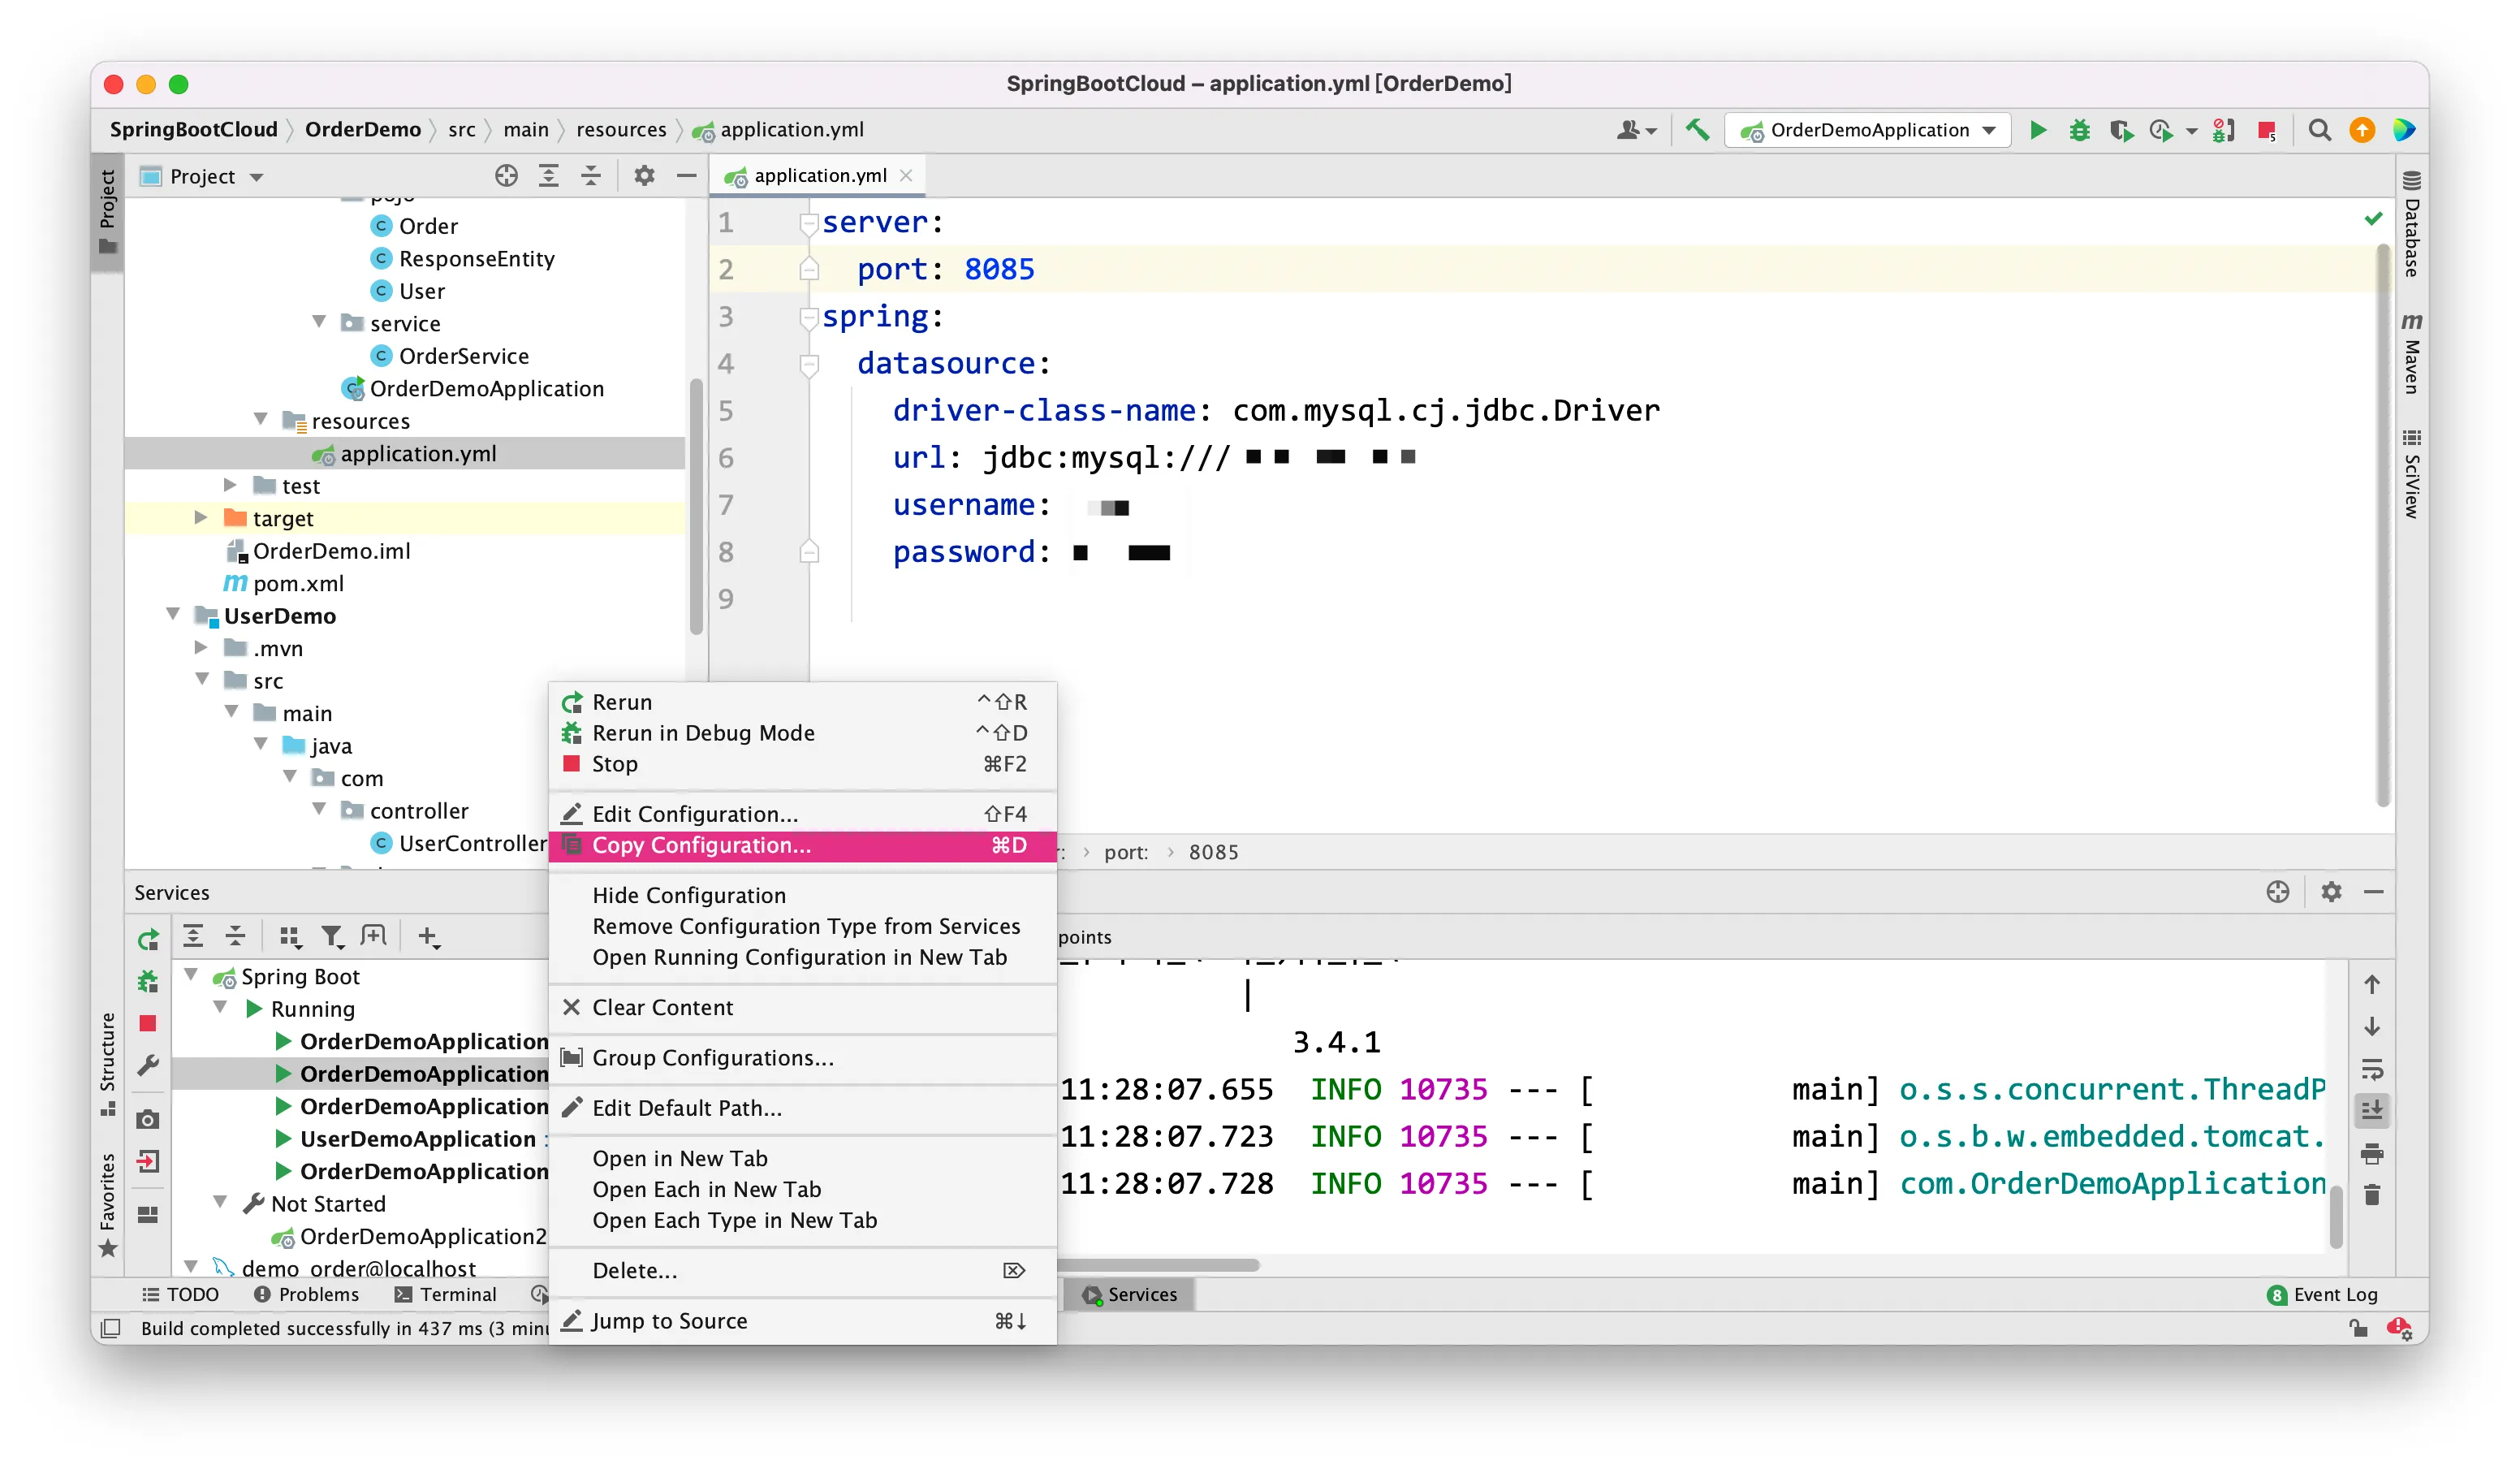Image resolution: width=2520 pixels, height=1465 pixels.
Task: Choose Rerun in Debug Mode
Action: click(x=802, y=734)
